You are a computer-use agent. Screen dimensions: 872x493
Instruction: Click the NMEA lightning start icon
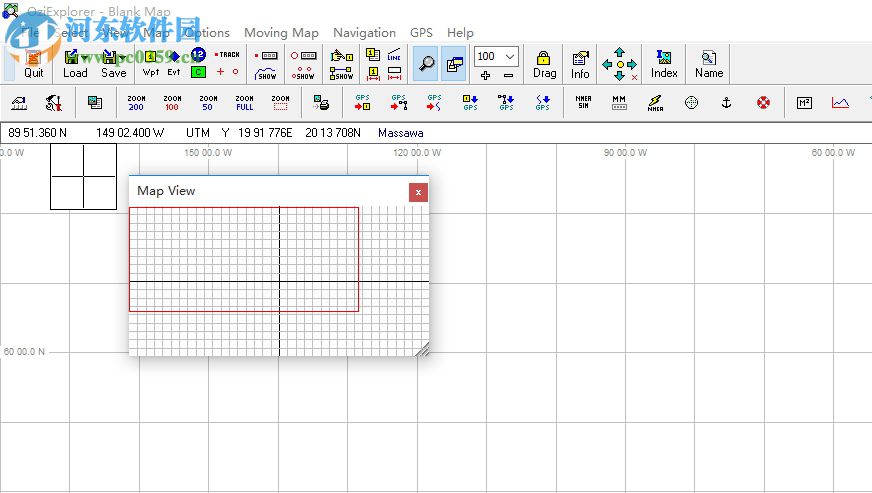coord(655,102)
